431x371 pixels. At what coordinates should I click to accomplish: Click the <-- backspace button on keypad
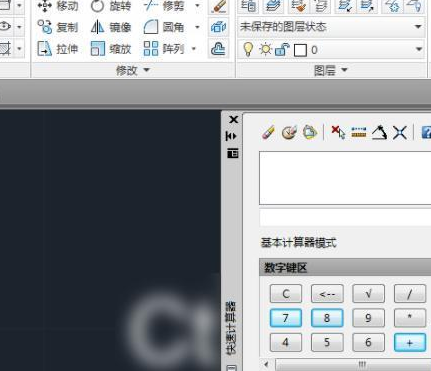pos(327,294)
